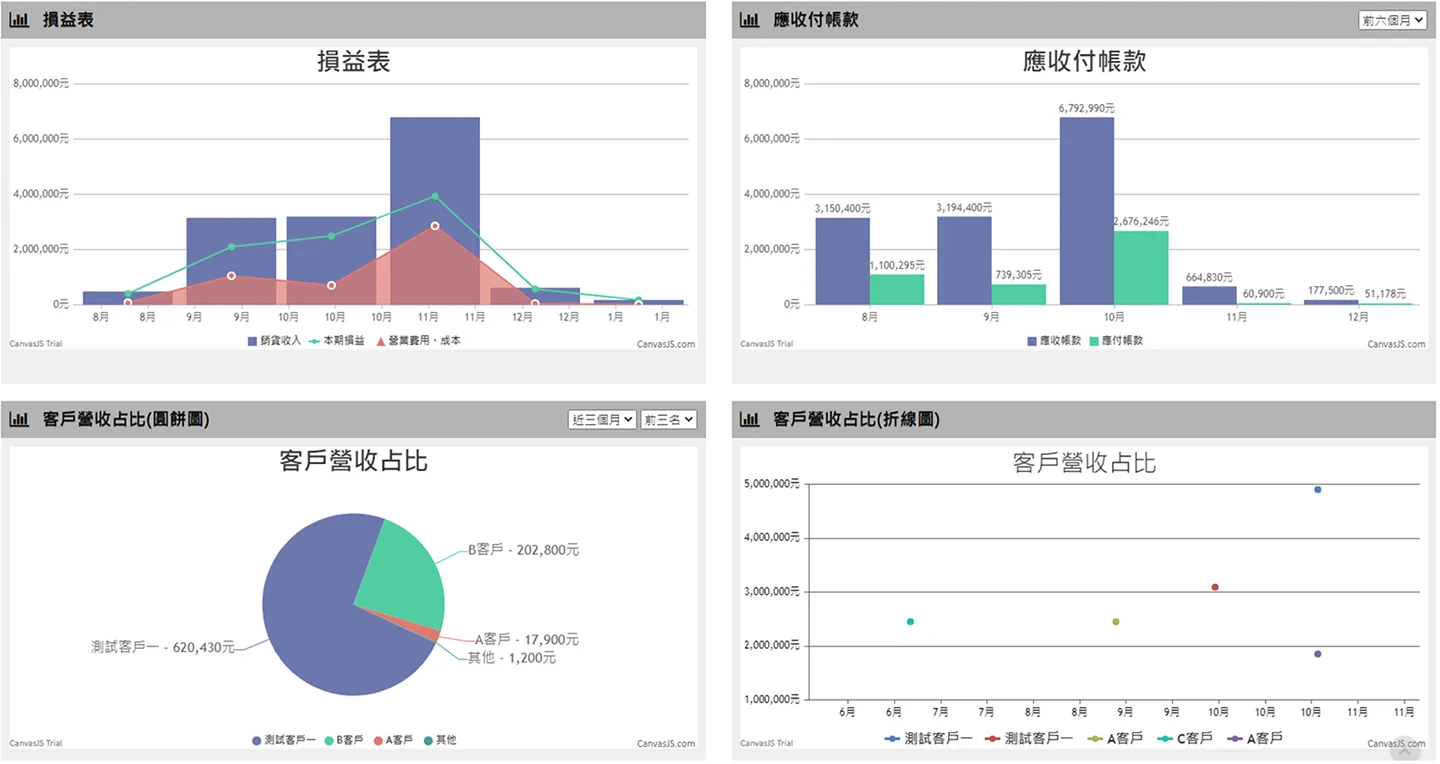
Task: Click the '60,900元' data label
Action: 1264,293
